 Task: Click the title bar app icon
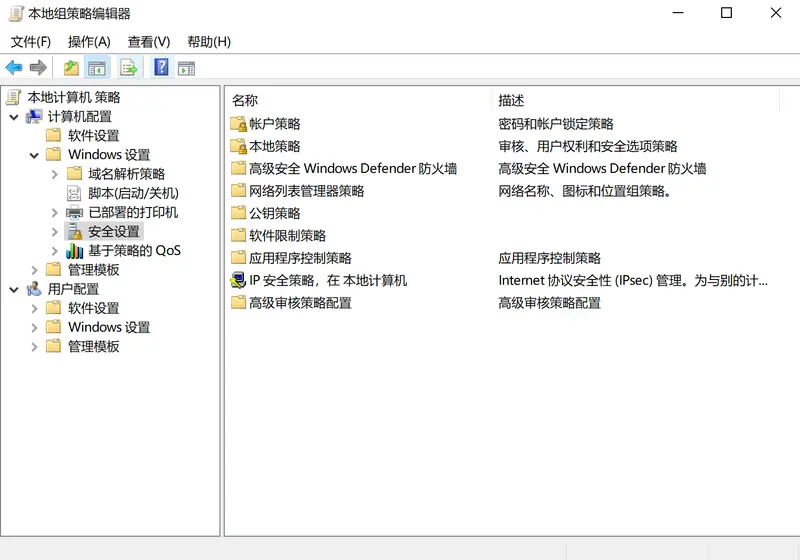click(16, 13)
